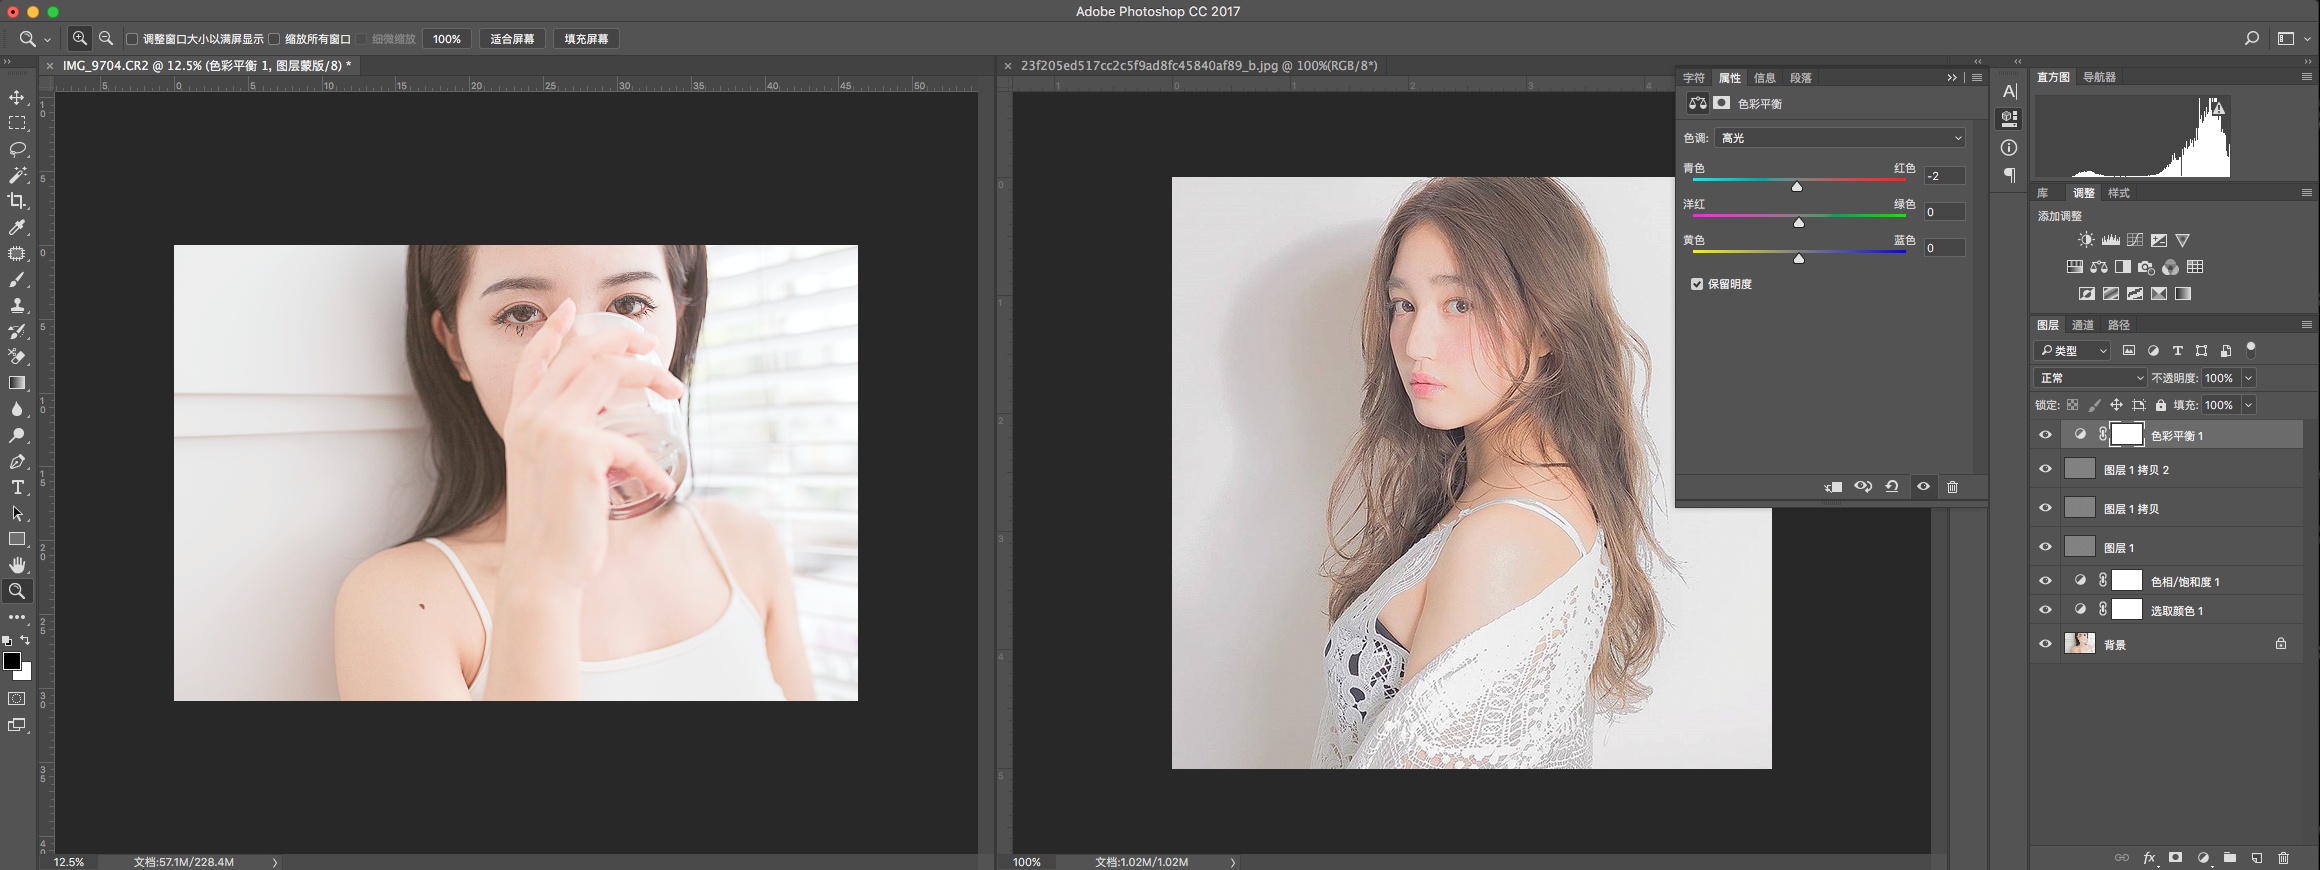Select the Gradient tool
The image size is (2320, 870).
click(17, 383)
